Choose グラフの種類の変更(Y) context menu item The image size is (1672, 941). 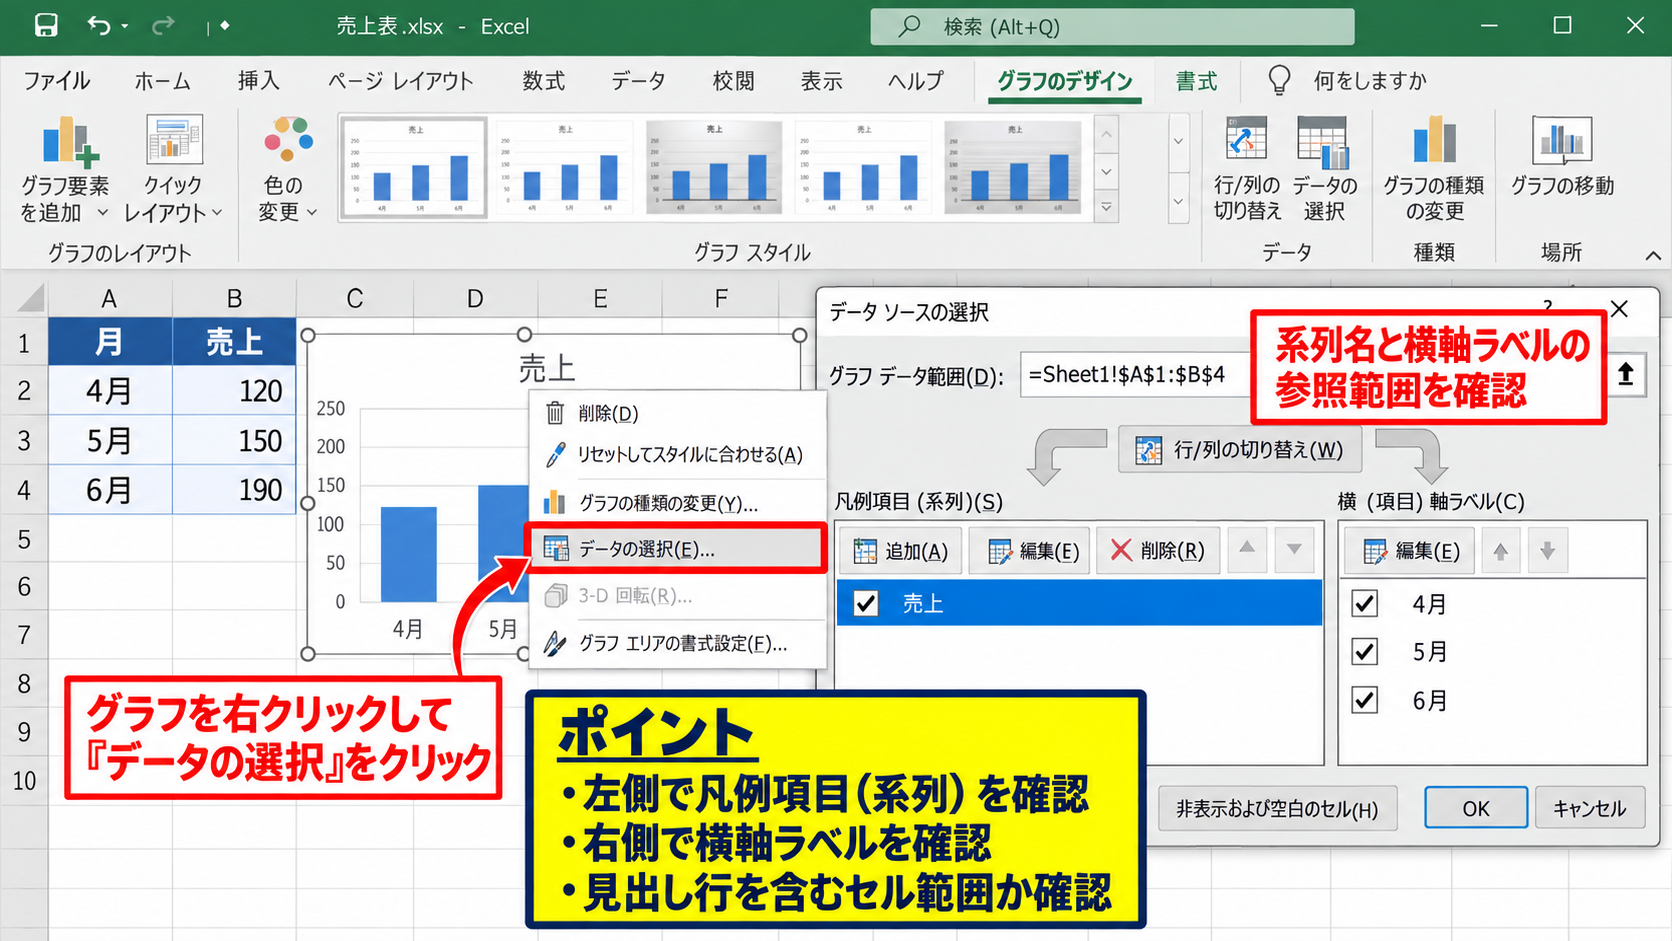[677, 502]
